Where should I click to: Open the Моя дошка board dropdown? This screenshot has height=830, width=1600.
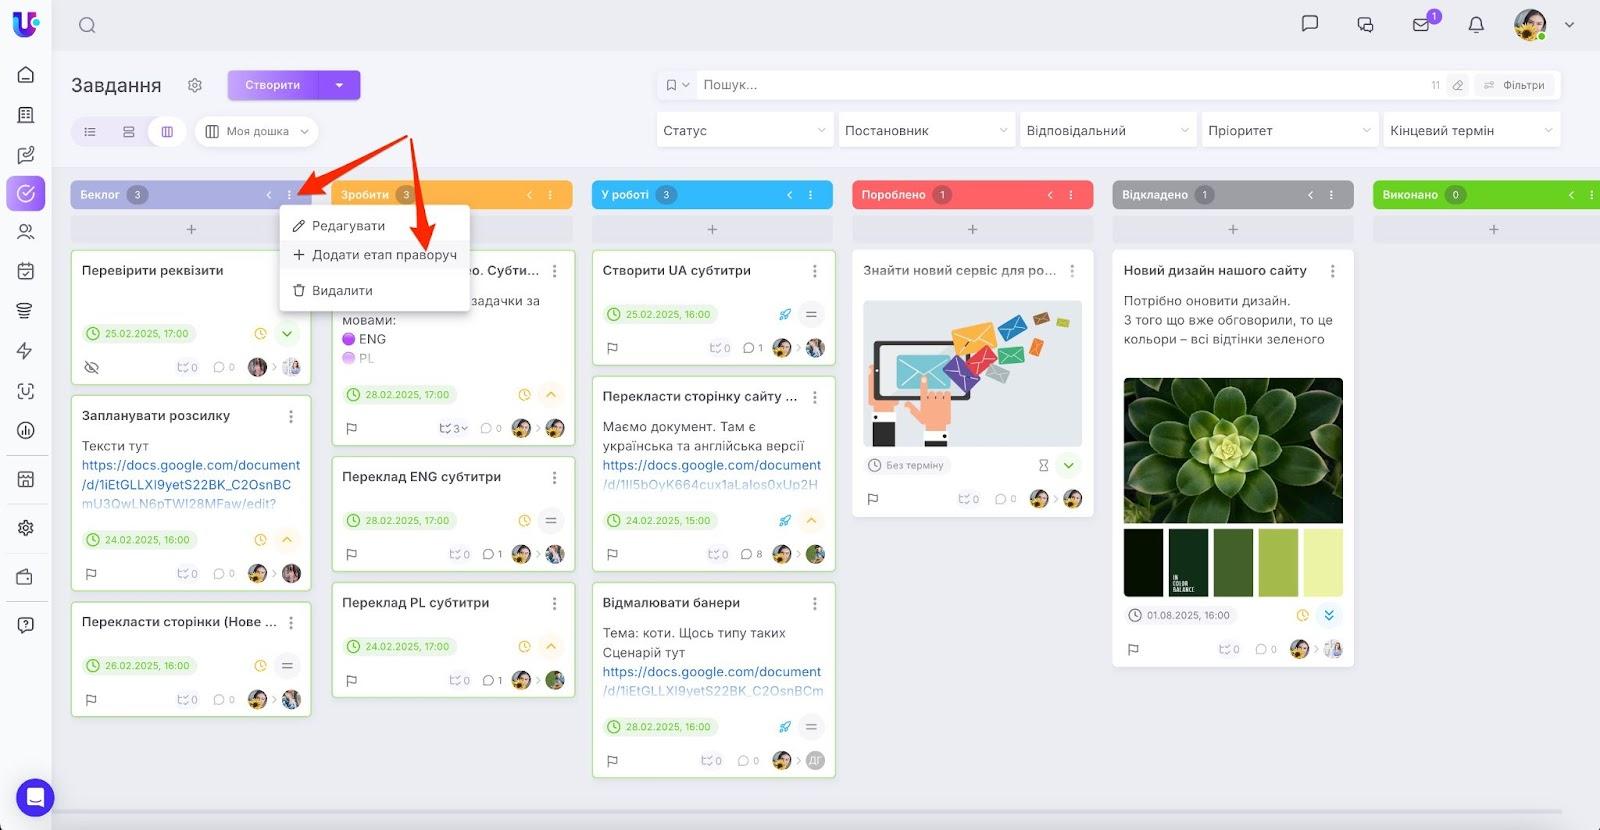[257, 131]
